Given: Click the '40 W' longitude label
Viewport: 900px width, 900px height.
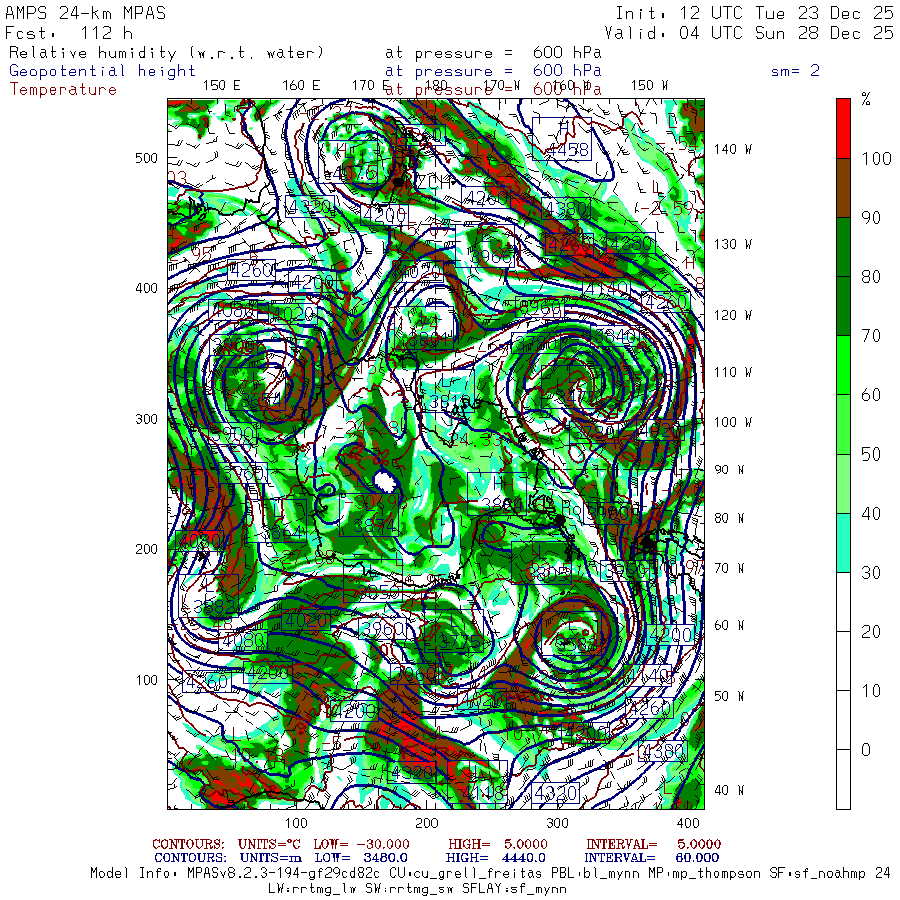Looking at the screenshot, I should click(729, 790).
